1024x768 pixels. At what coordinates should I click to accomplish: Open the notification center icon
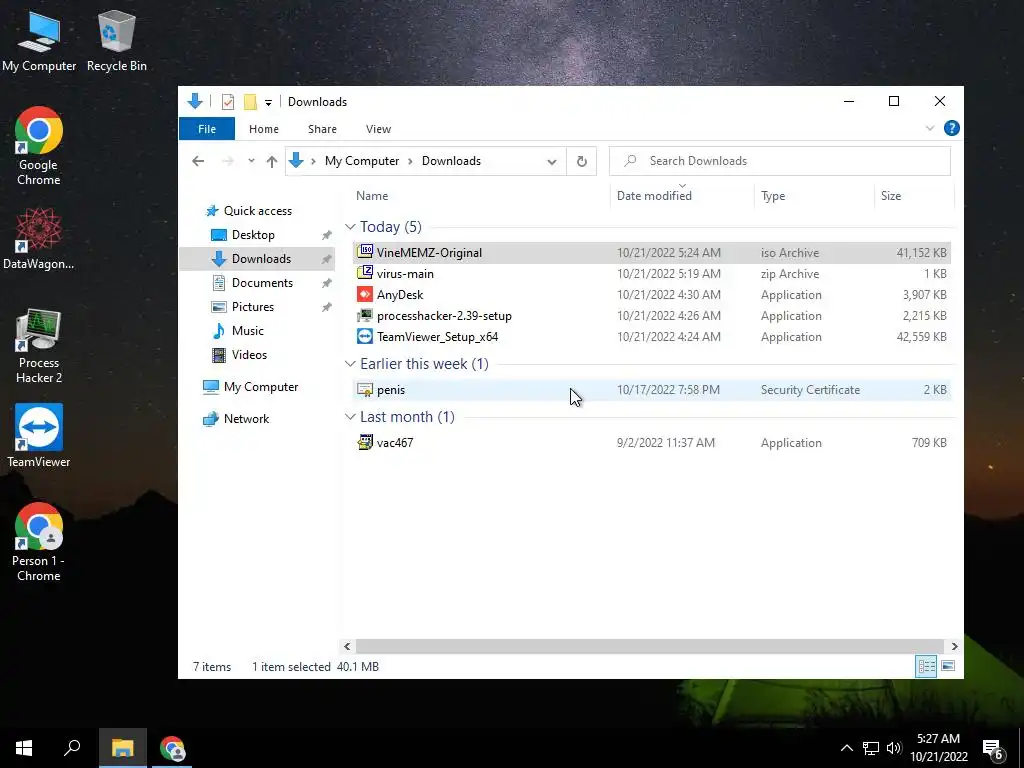(x=994, y=749)
